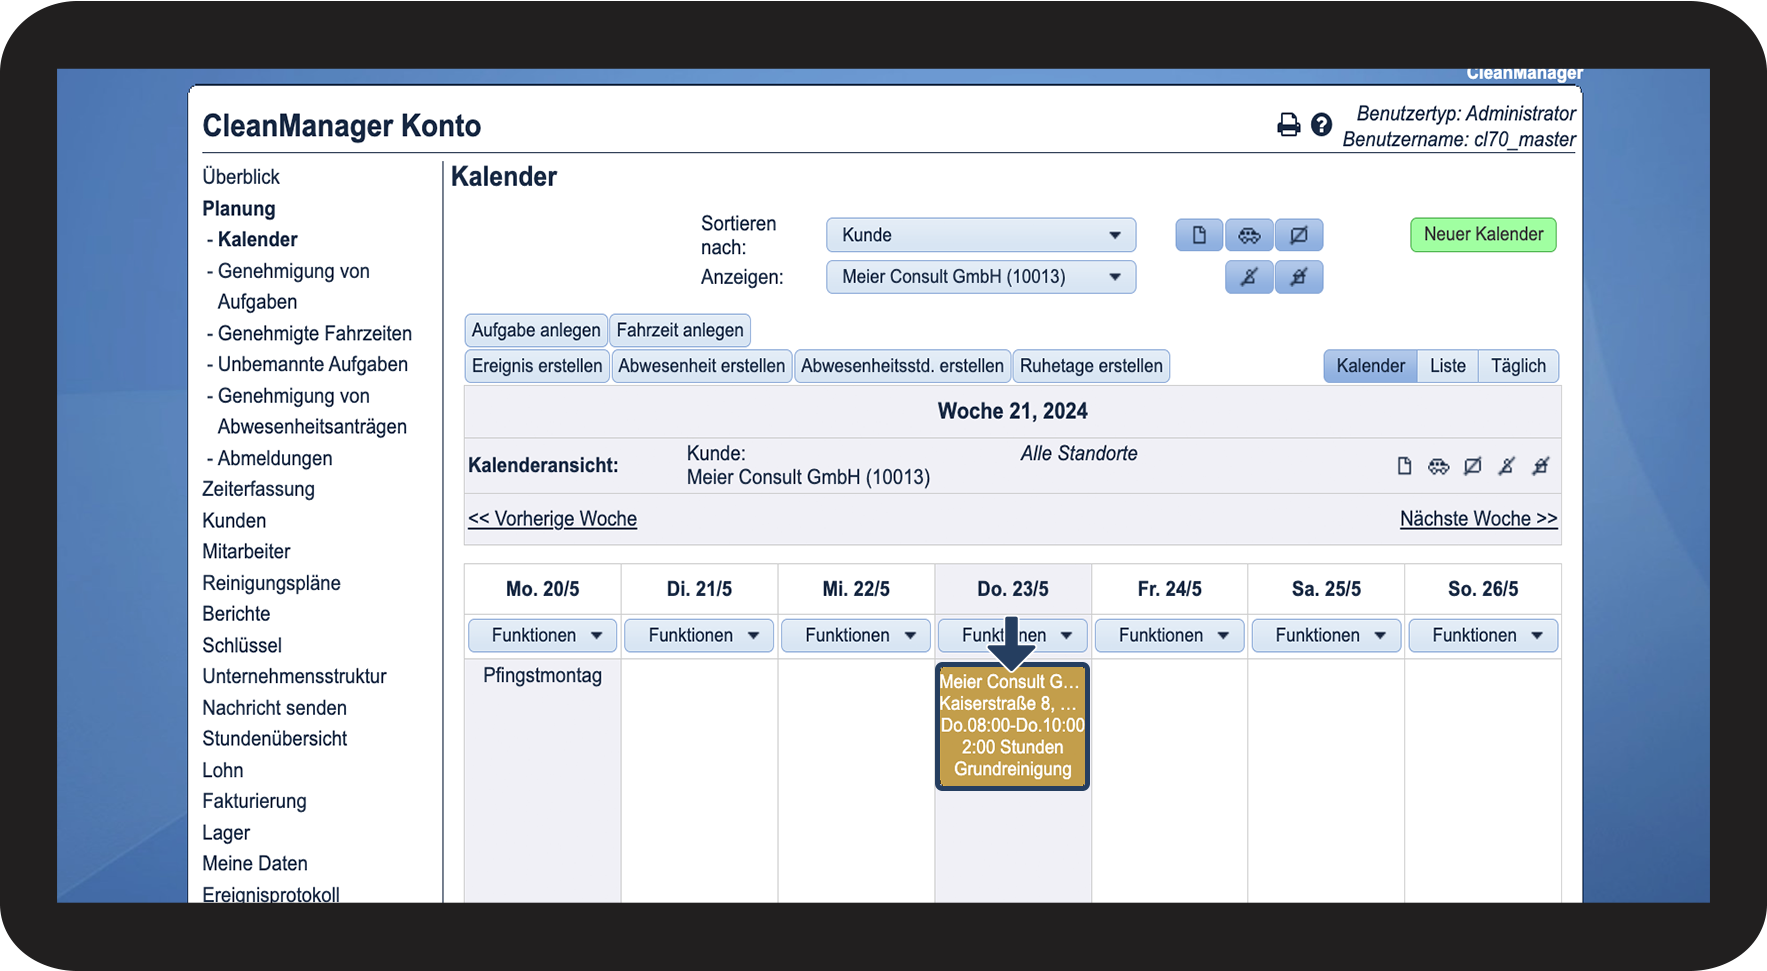Open the Grundreinigung task on Thursday
1767x971 pixels.
click(1012, 726)
